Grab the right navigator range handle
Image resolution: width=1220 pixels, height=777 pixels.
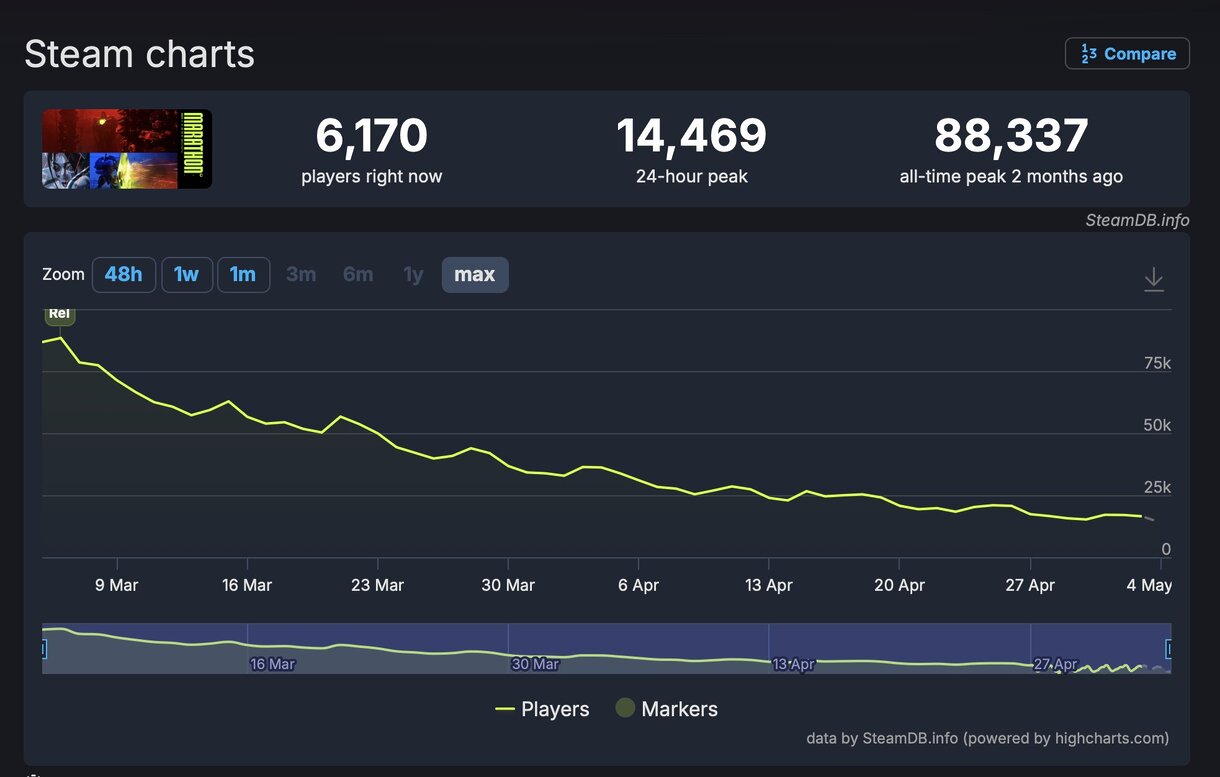click(x=1169, y=650)
